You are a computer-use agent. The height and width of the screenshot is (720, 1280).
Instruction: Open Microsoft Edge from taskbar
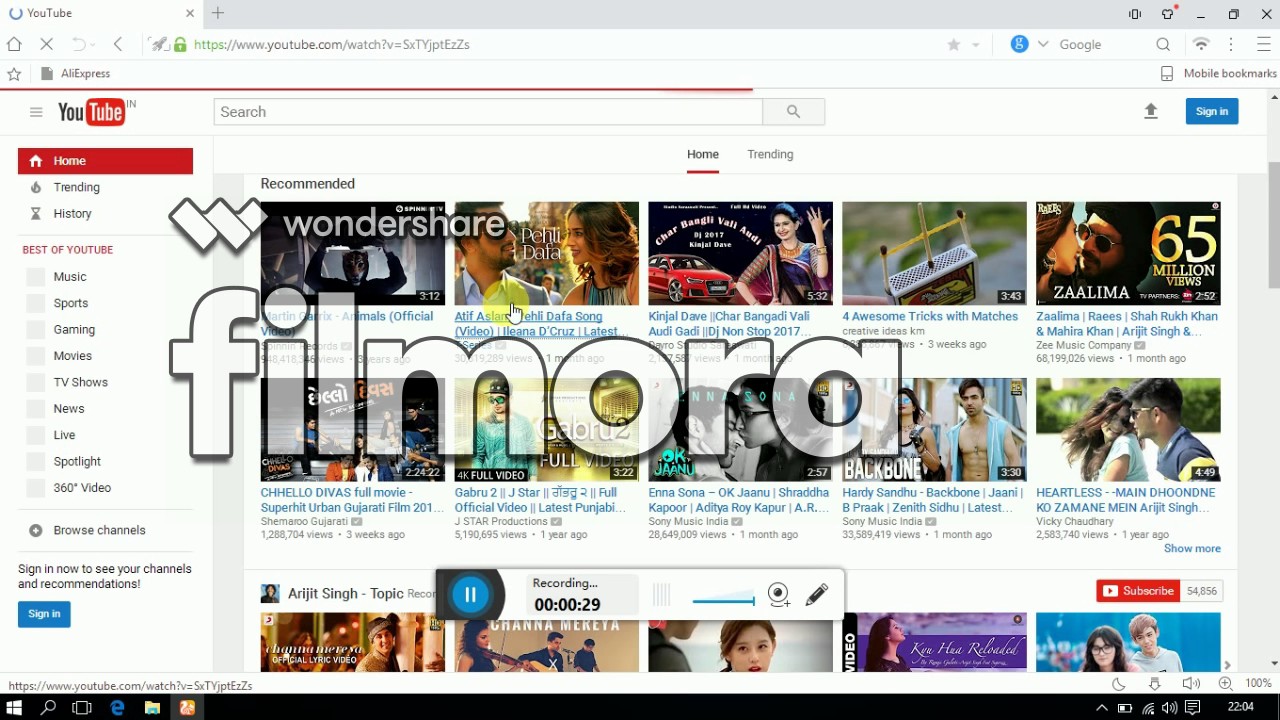[117, 707]
